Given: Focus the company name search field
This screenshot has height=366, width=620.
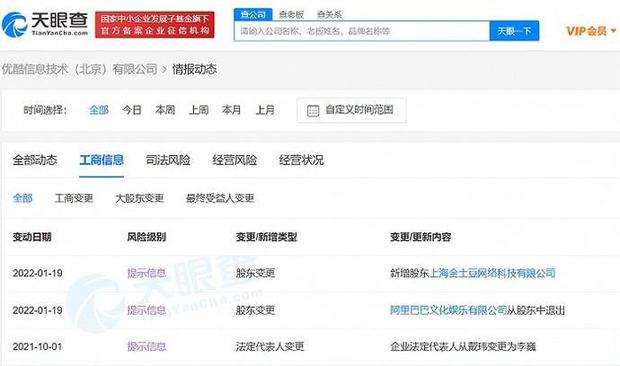Looking at the screenshot, I should tap(361, 31).
